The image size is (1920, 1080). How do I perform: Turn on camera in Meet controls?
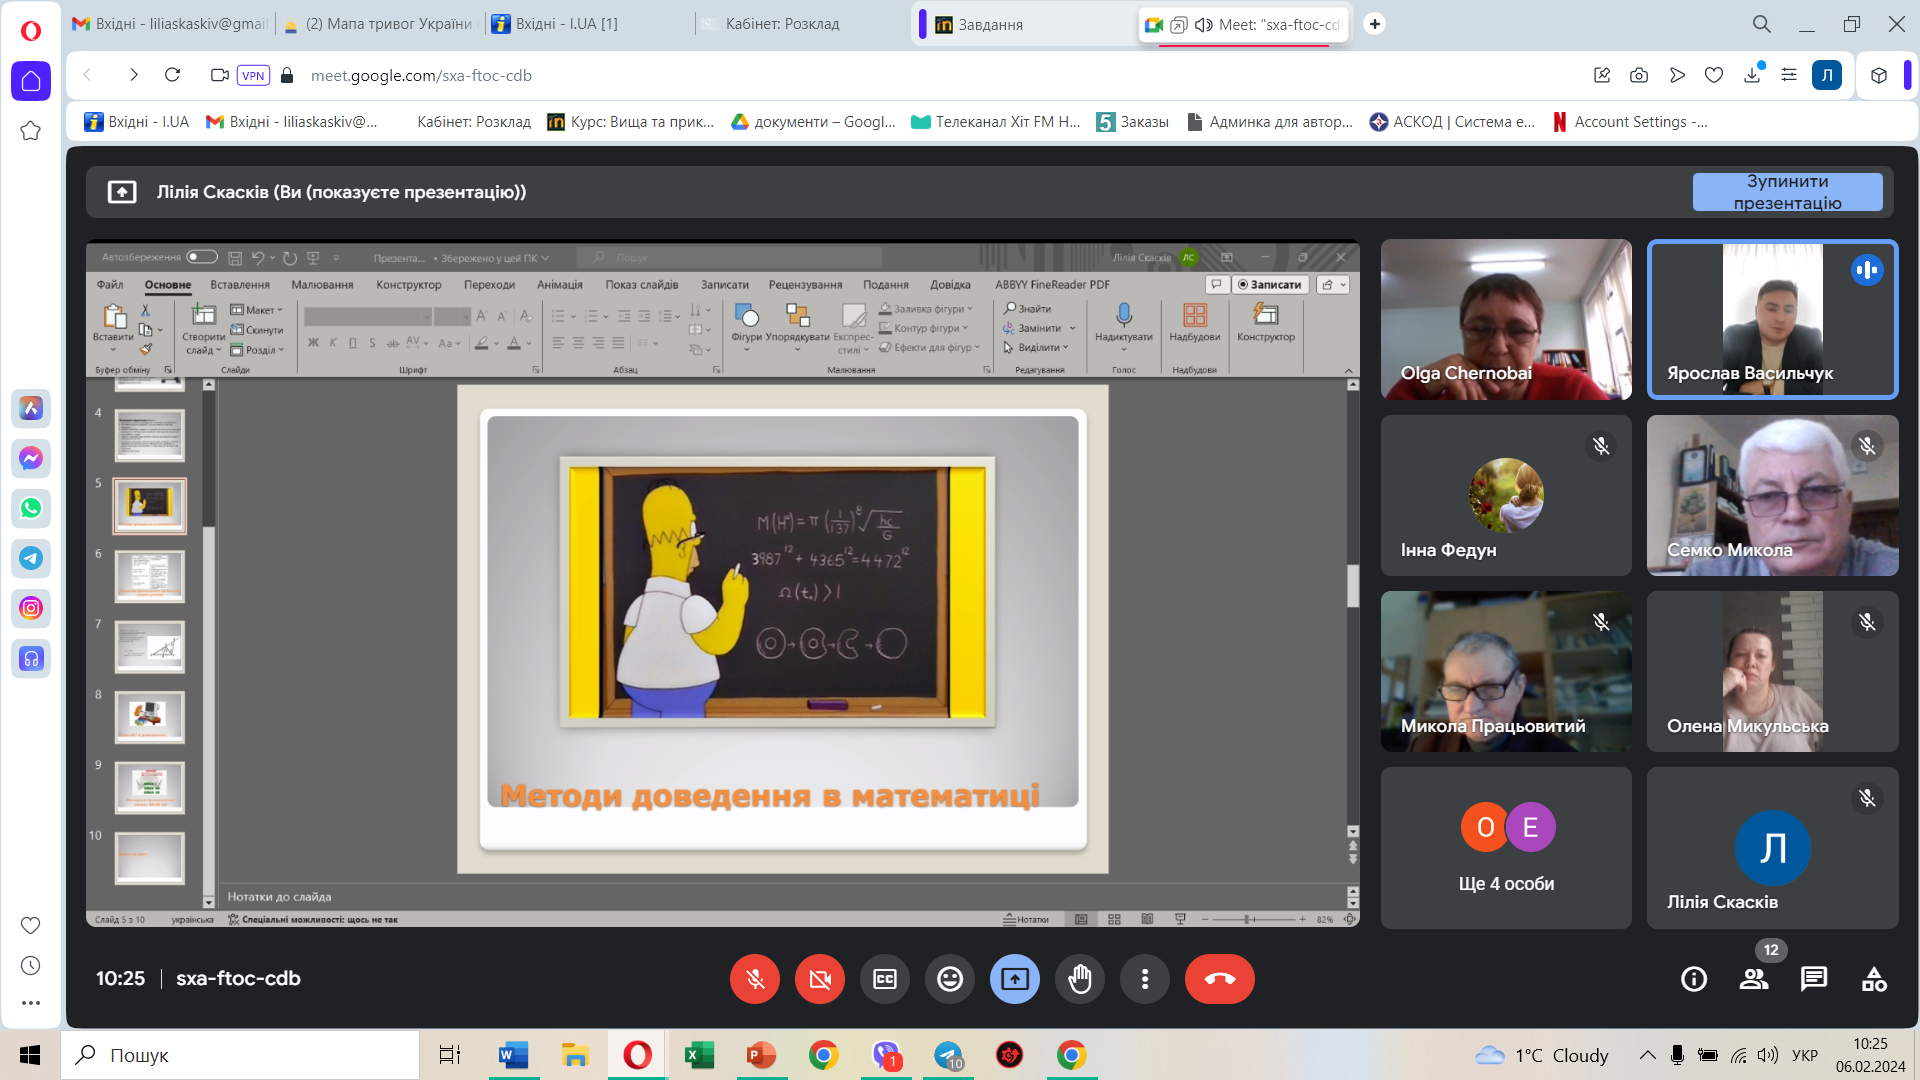[x=820, y=979]
